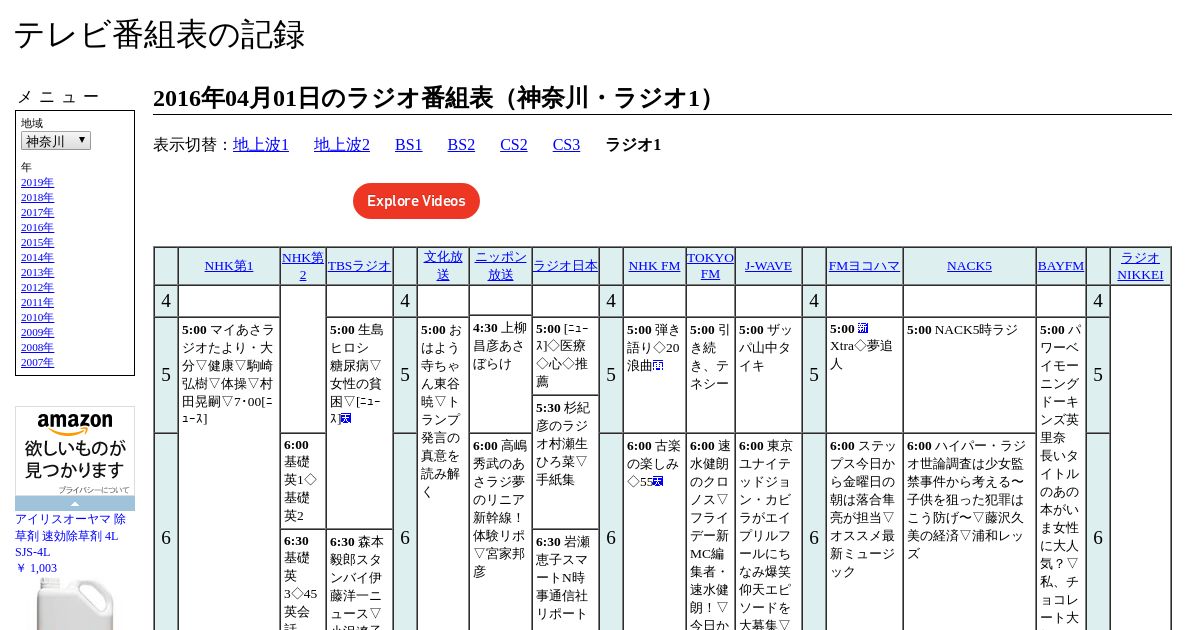
Task: Click the 6:30 森本毅郎スタンバイ program cell
Action: click(x=359, y=580)
